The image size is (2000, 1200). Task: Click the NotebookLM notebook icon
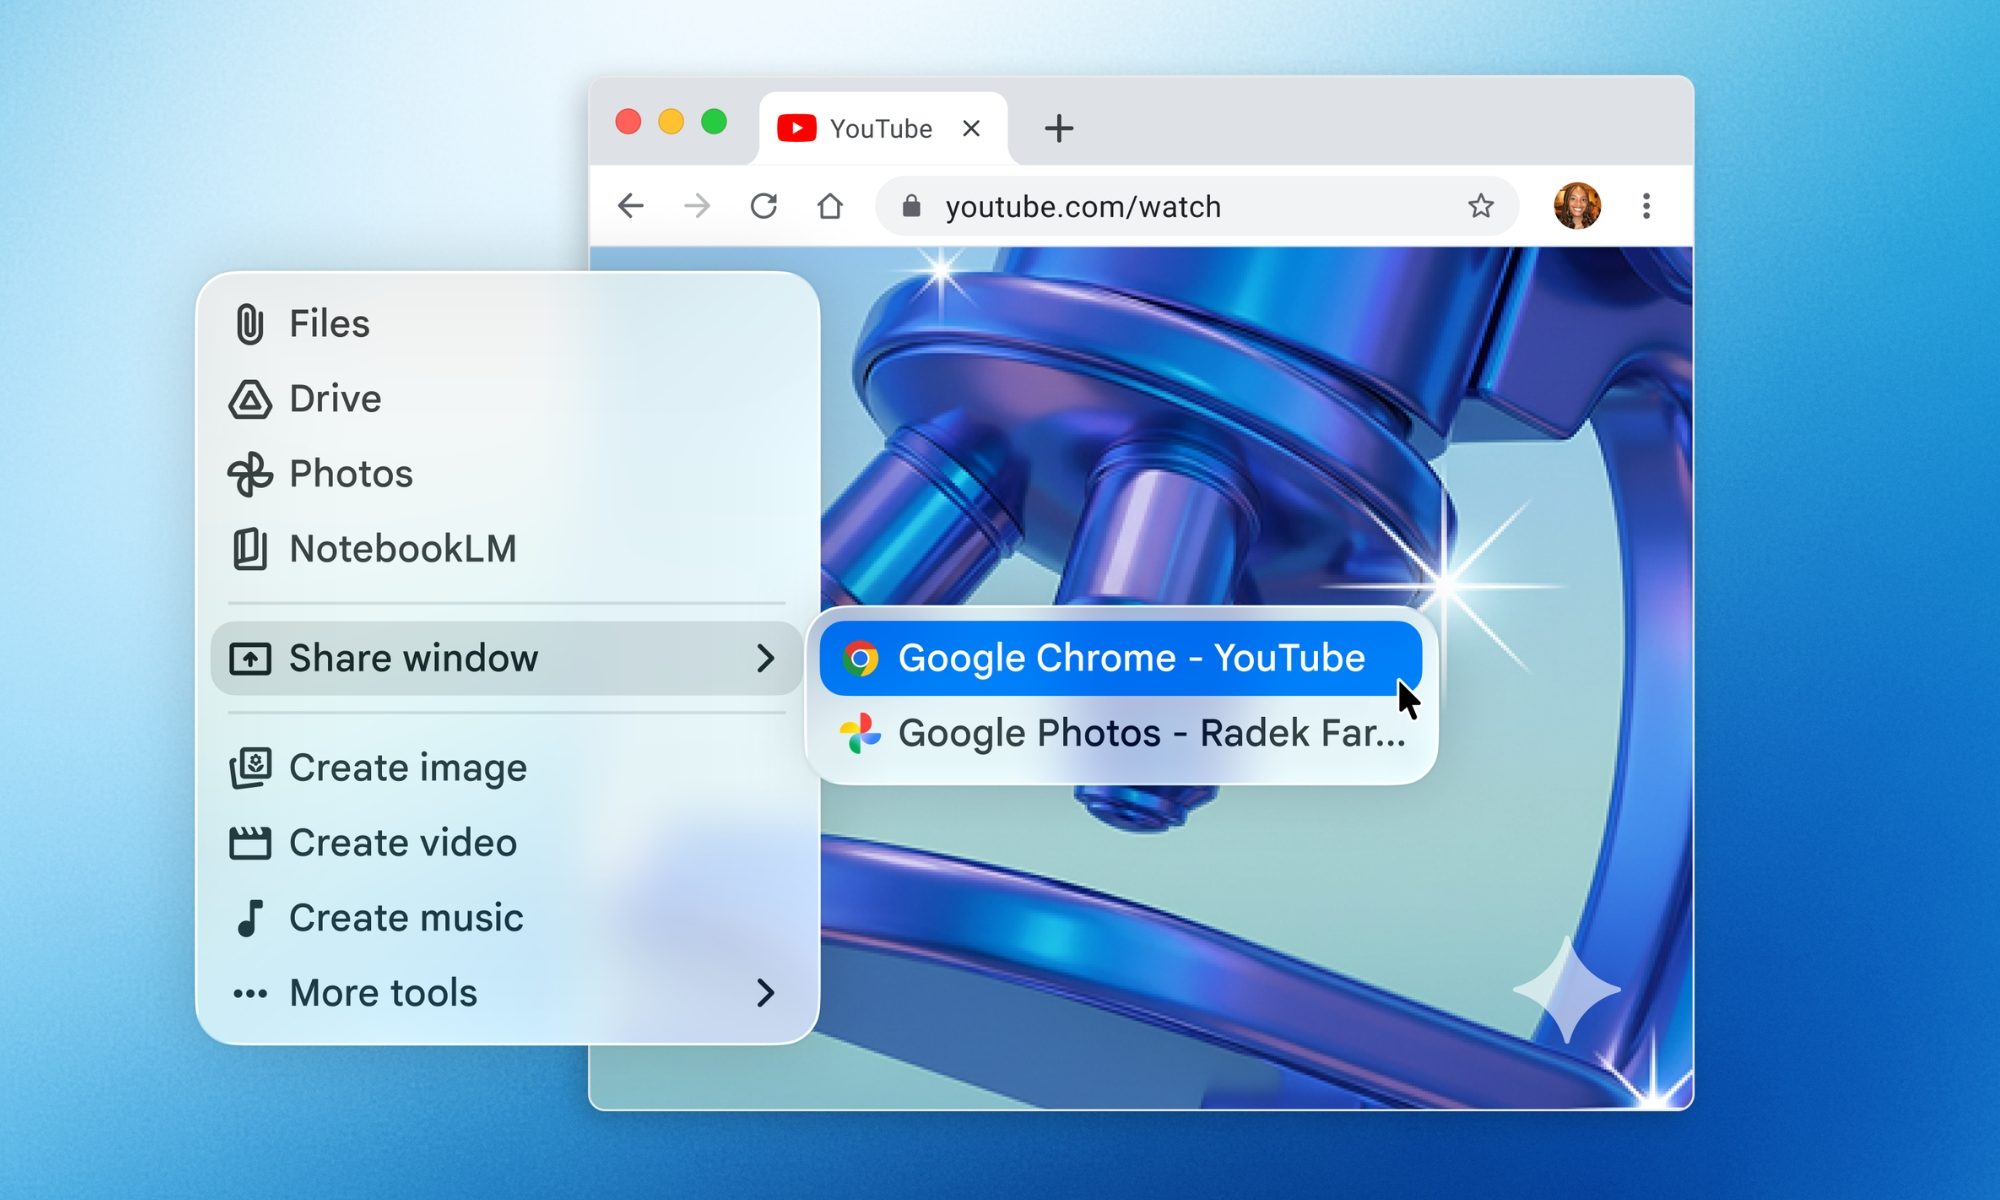[x=249, y=548]
